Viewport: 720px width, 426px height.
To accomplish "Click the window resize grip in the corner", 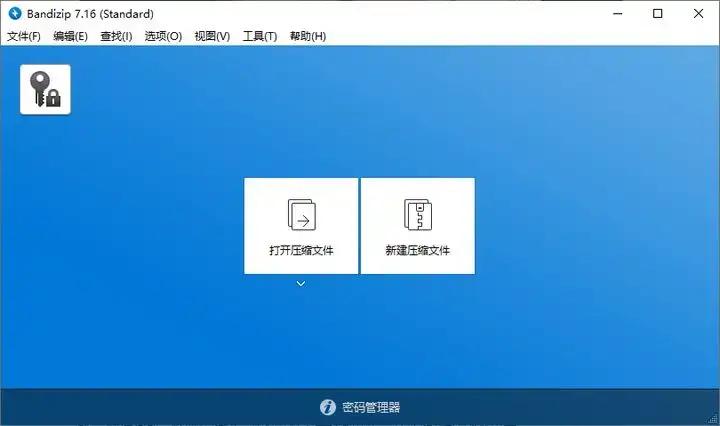I will (713, 419).
